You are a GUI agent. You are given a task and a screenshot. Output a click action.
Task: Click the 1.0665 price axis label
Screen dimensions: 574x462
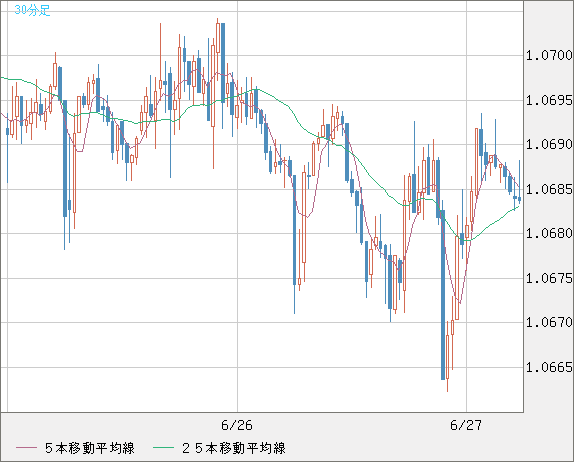coord(549,367)
